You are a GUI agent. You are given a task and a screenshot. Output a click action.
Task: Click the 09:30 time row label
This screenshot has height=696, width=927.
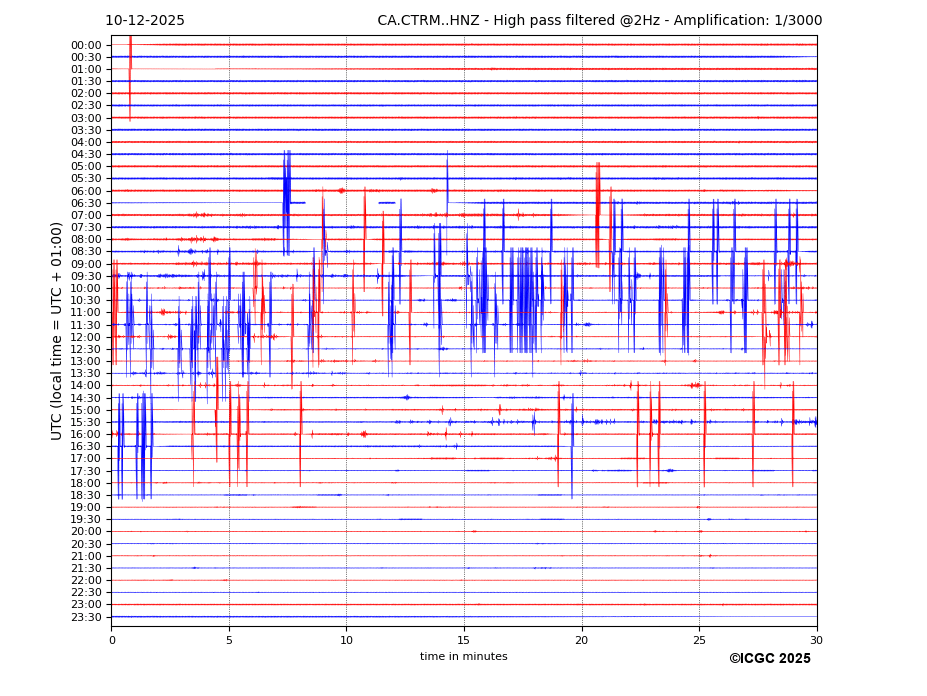[x=86, y=276]
